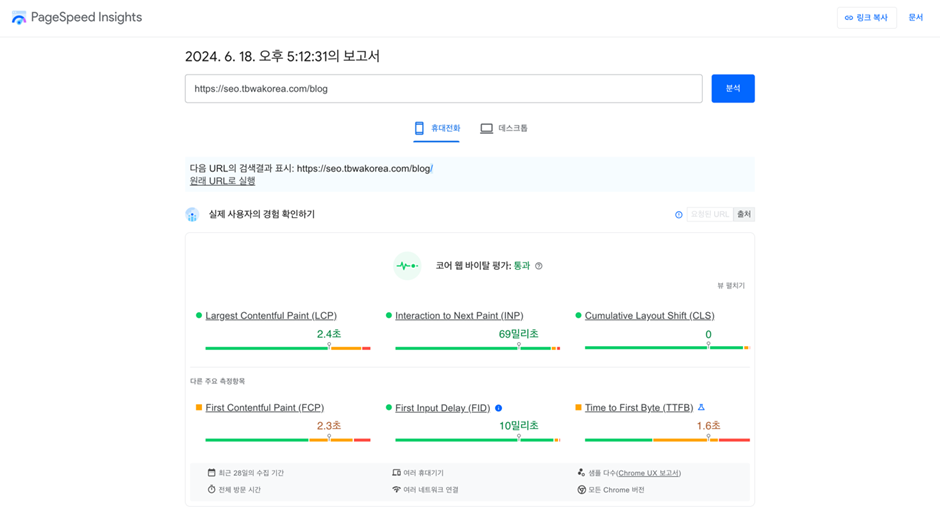Click the marker on the LCP distribution bar
Screen dimensions: 940x513
pos(329,345)
